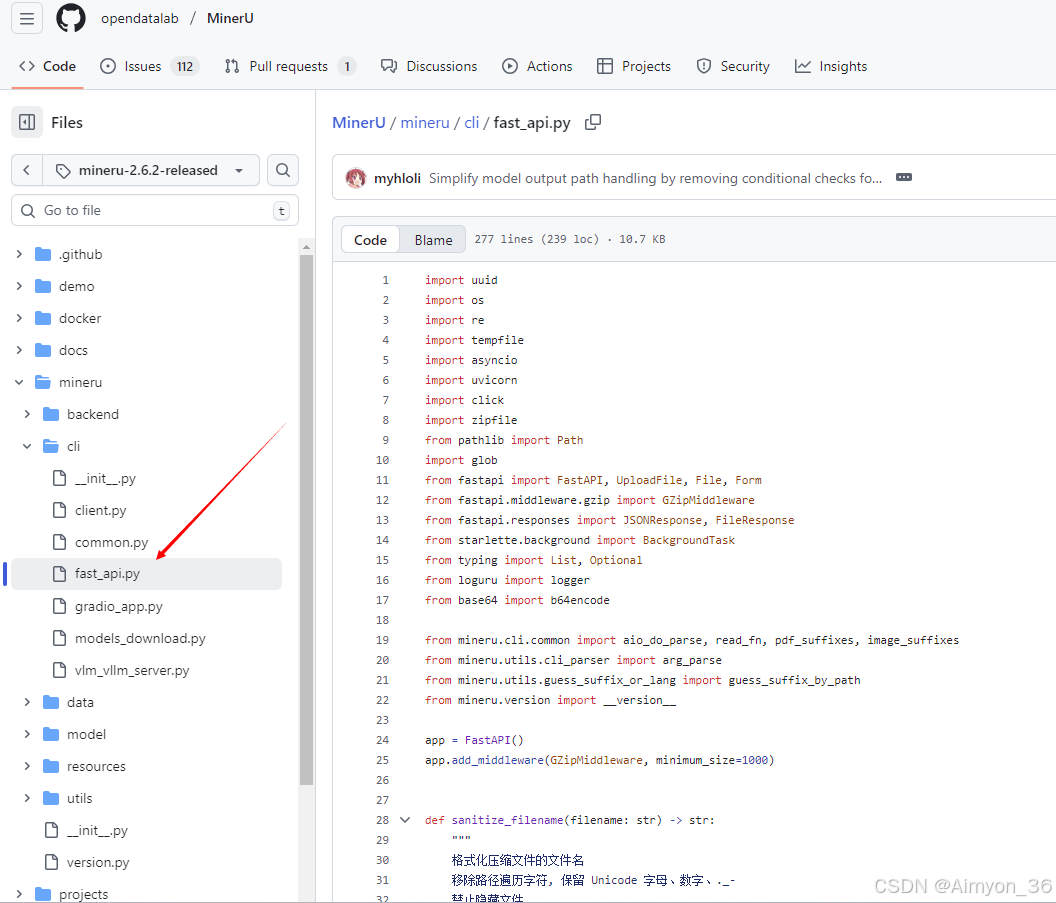
Task: Open the mineru-2.6.2-released branch dropdown
Action: [x=150, y=170]
